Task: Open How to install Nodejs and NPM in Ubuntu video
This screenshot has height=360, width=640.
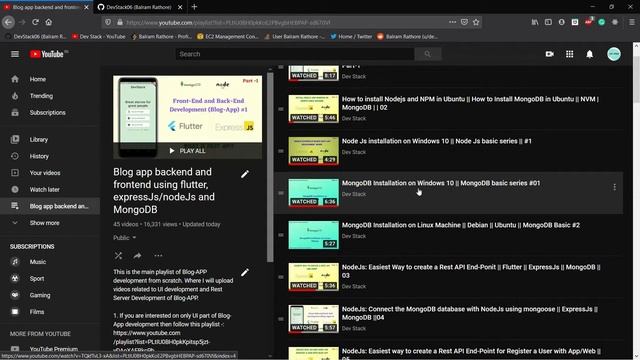Action: [x=470, y=103]
